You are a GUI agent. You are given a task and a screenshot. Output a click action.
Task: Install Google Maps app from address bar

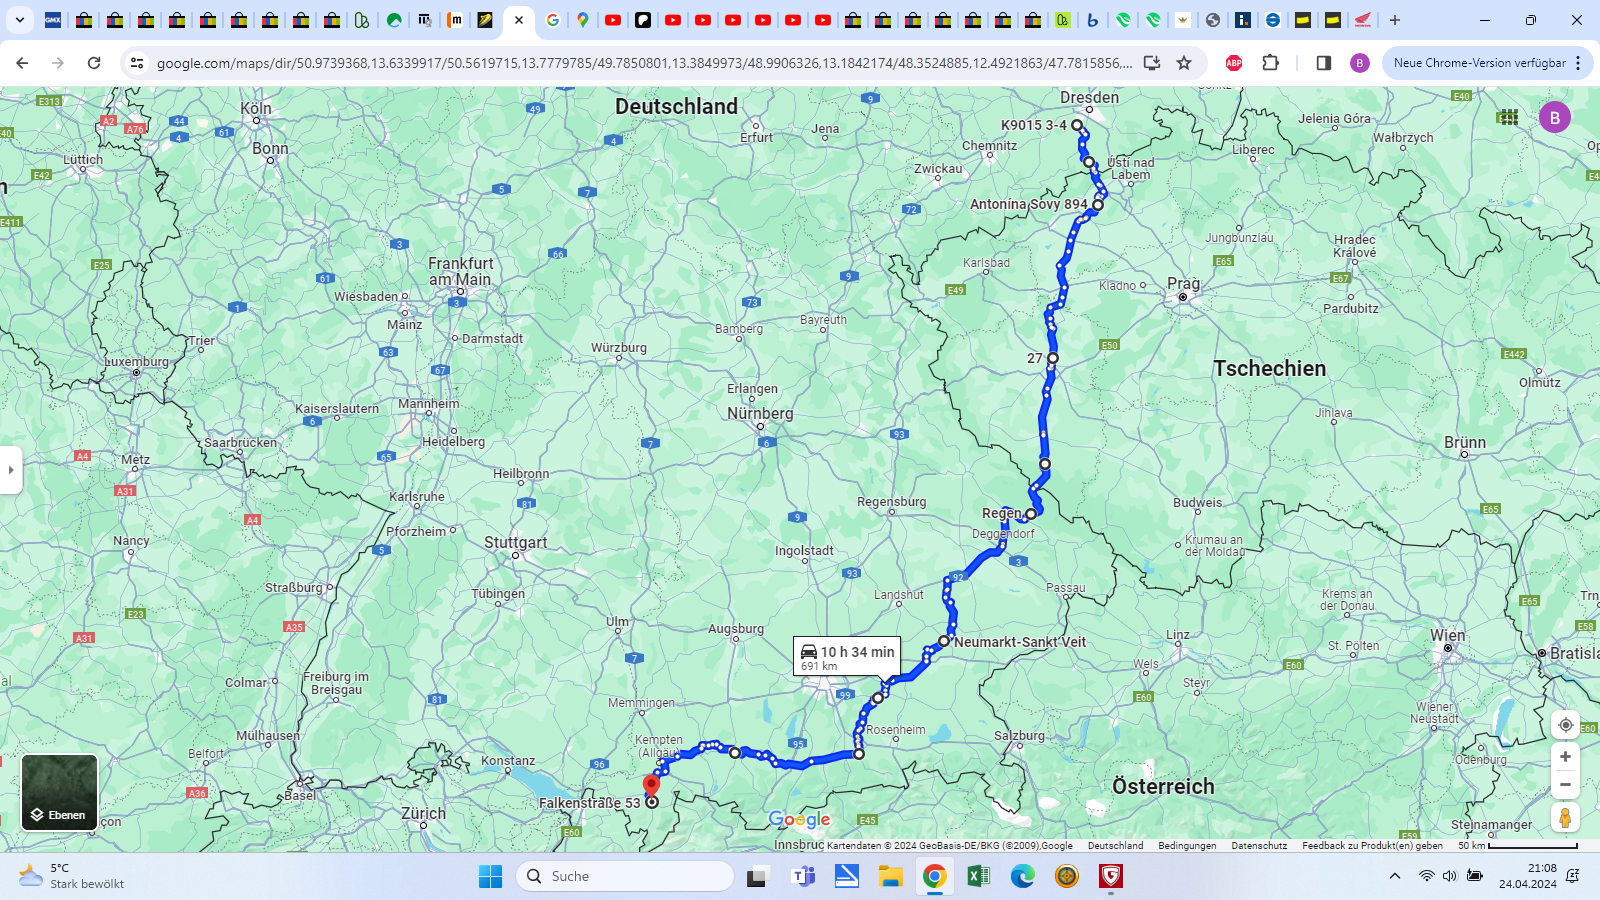1152,63
